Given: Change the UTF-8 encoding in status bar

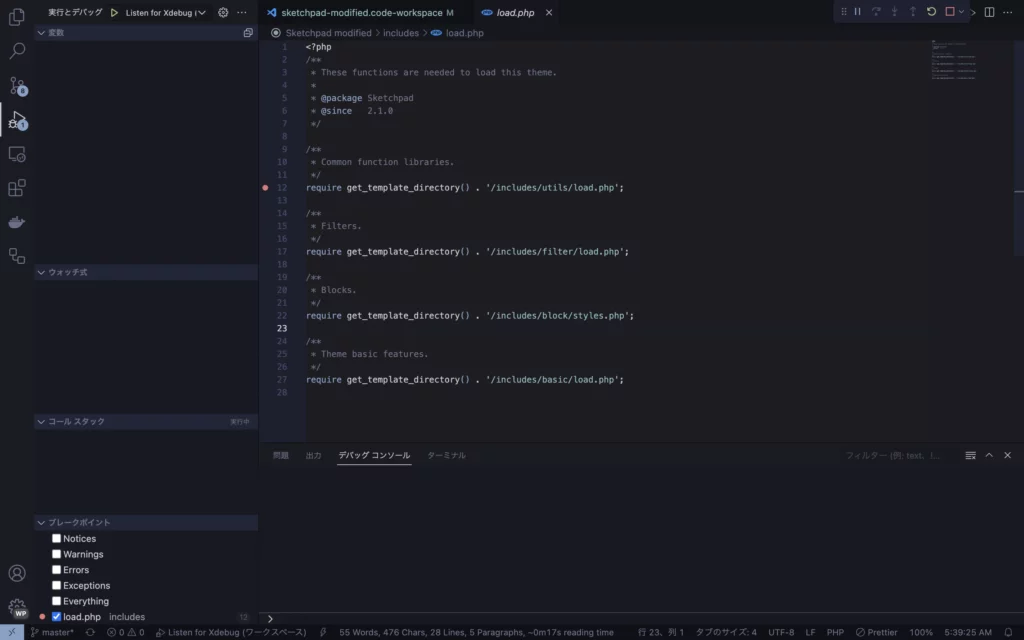Looking at the screenshot, I should [781, 632].
